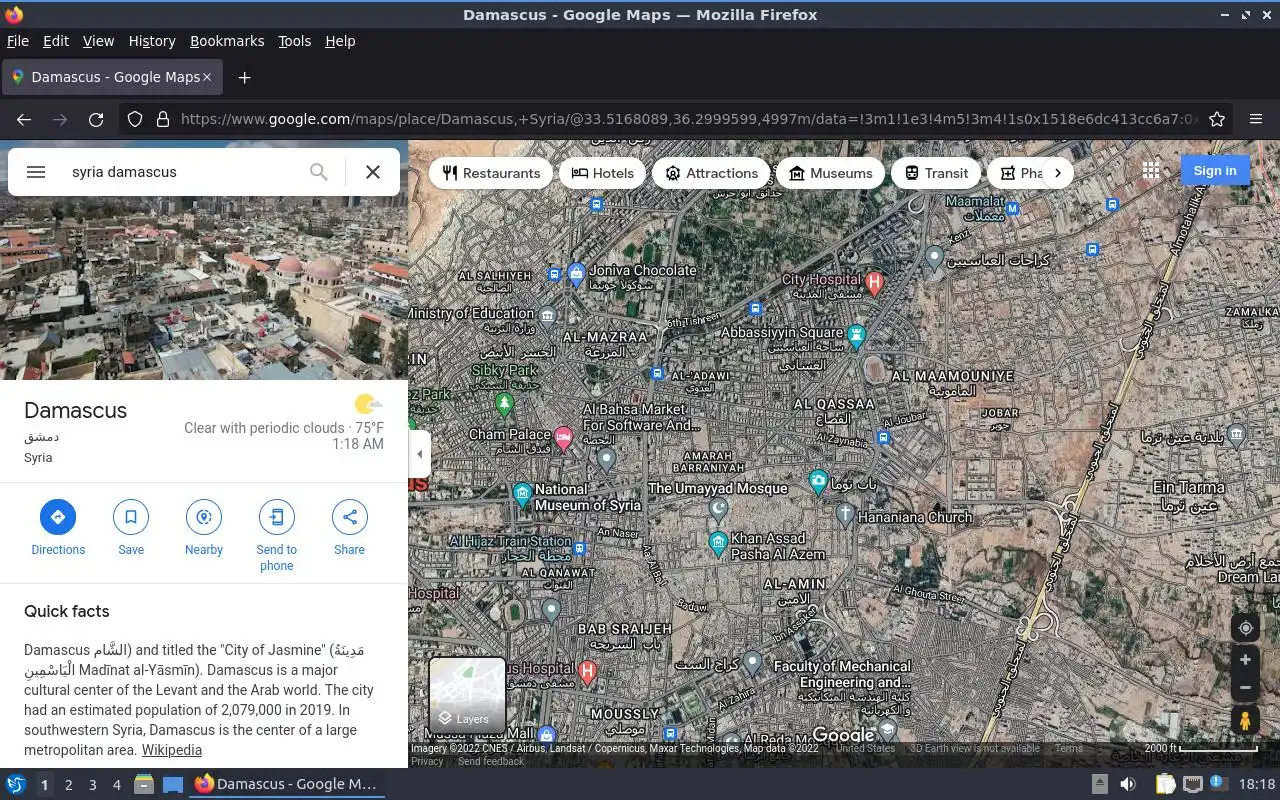
Task: Open the File menu
Action: [17, 41]
